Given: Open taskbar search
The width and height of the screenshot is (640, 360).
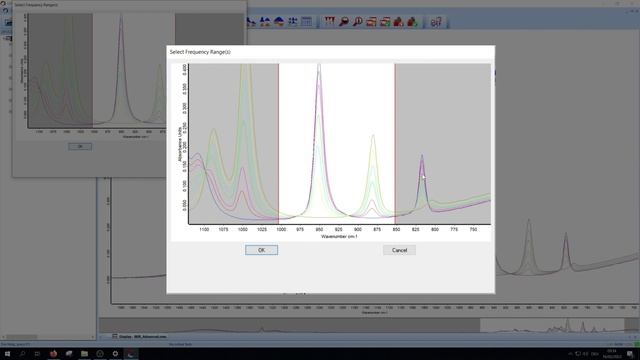Looking at the screenshot, I should (x=22, y=353).
